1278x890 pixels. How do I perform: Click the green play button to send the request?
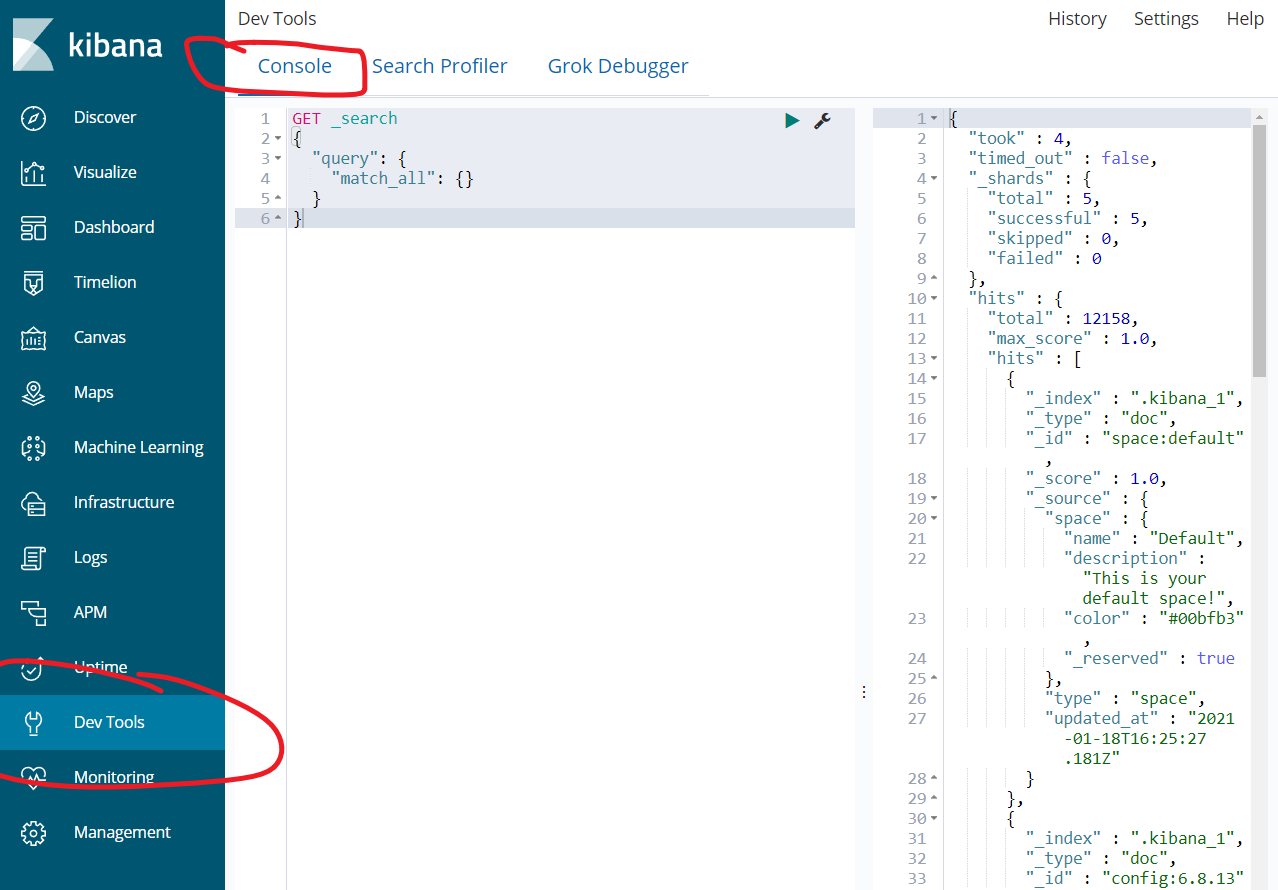click(x=792, y=120)
